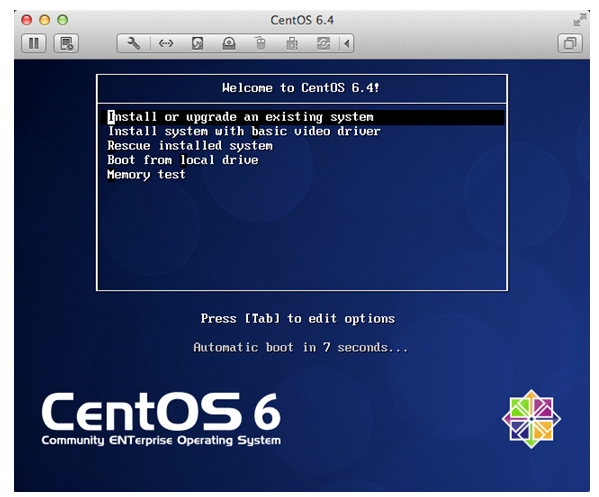This screenshot has height=497, width=599.
Task: Enter full screen mode via the title bar arrows
Action: pyautogui.click(x=579, y=20)
